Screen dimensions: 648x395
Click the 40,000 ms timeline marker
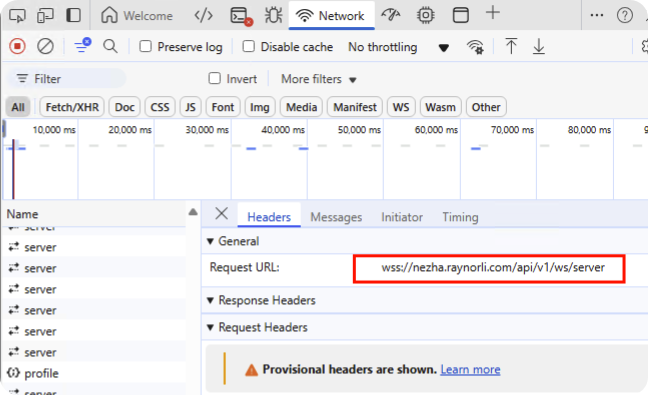283,130
